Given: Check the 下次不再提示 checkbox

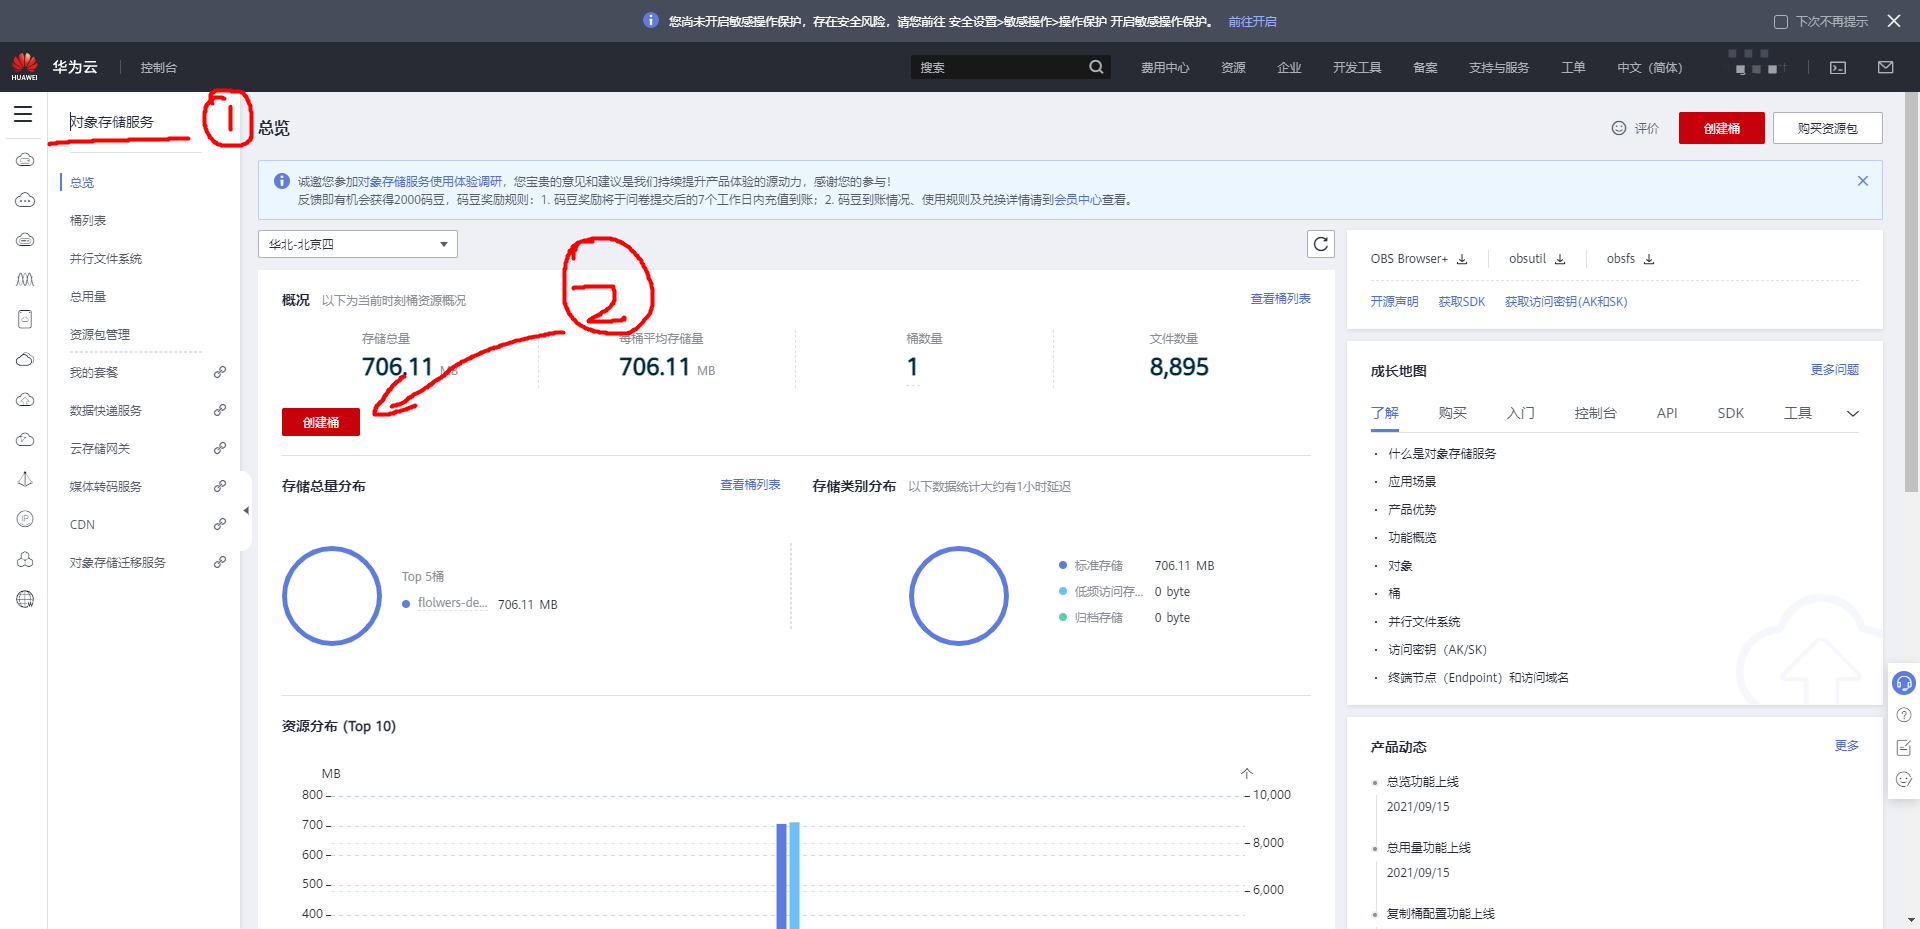Looking at the screenshot, I should click(x=1781, y=21).
